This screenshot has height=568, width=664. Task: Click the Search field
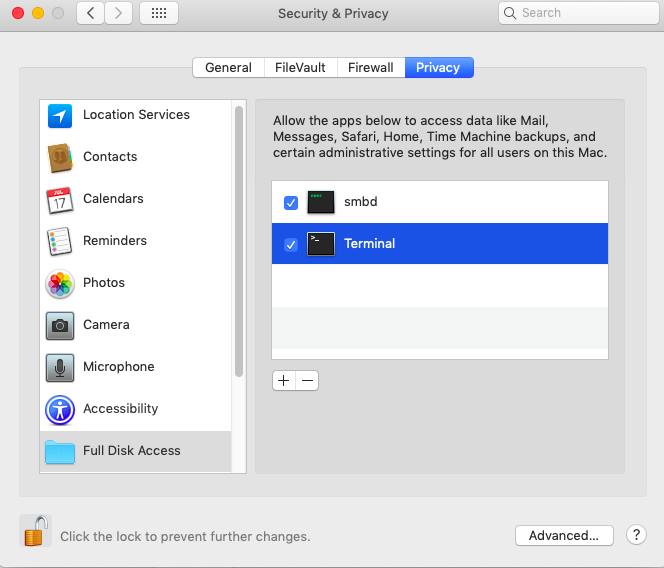pos(572,13)
